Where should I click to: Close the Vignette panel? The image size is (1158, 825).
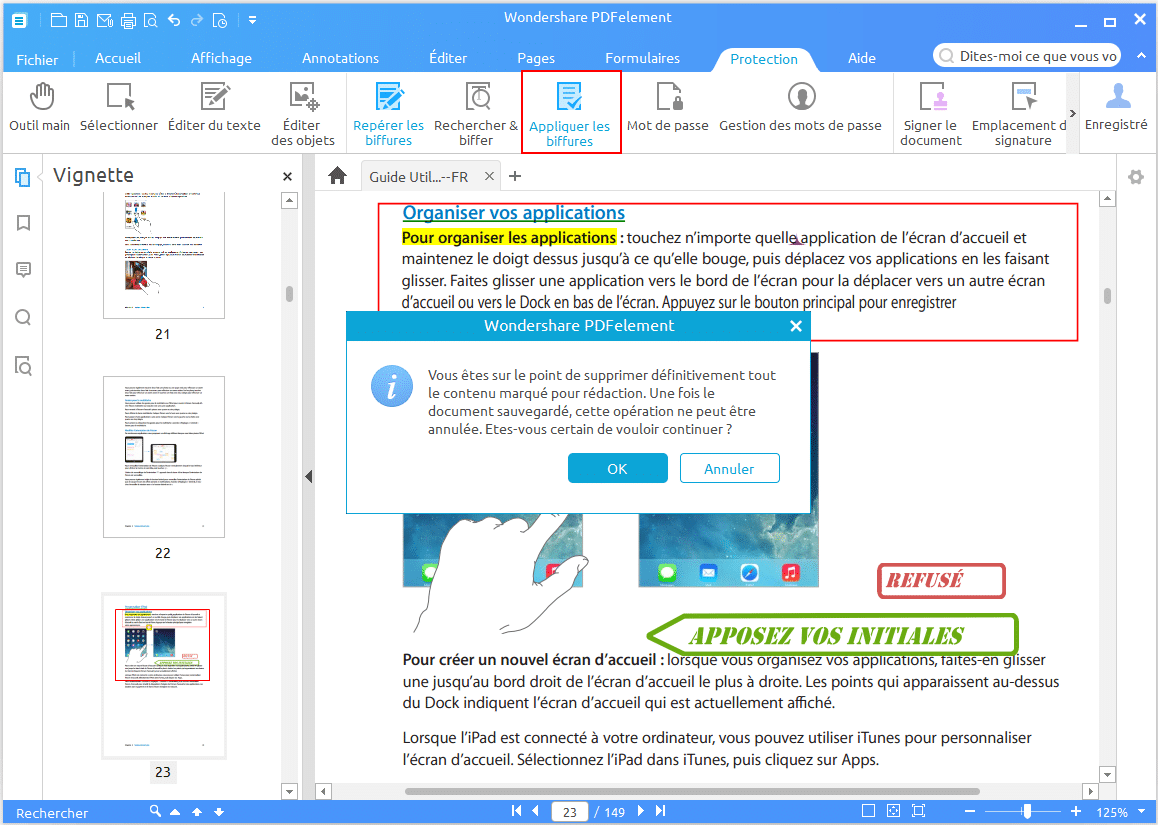(287, 176)
